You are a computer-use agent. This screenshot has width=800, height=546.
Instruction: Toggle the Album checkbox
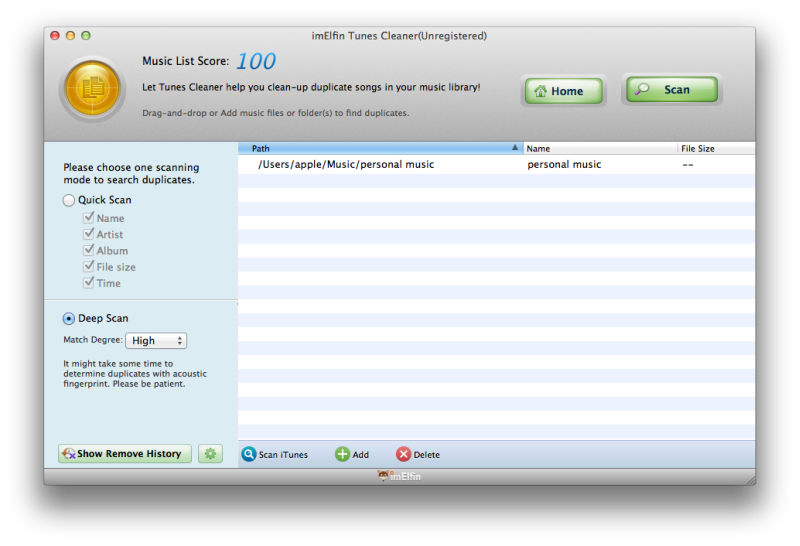[89, 251]
